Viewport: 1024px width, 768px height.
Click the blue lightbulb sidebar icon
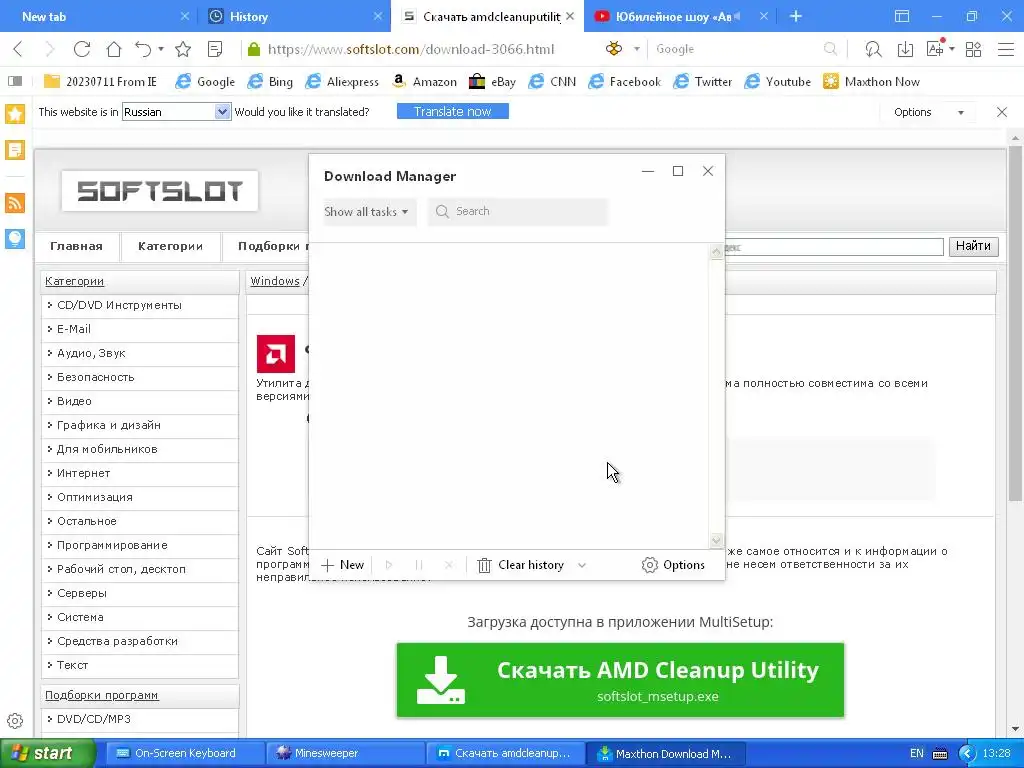click(x=15, y=238)
